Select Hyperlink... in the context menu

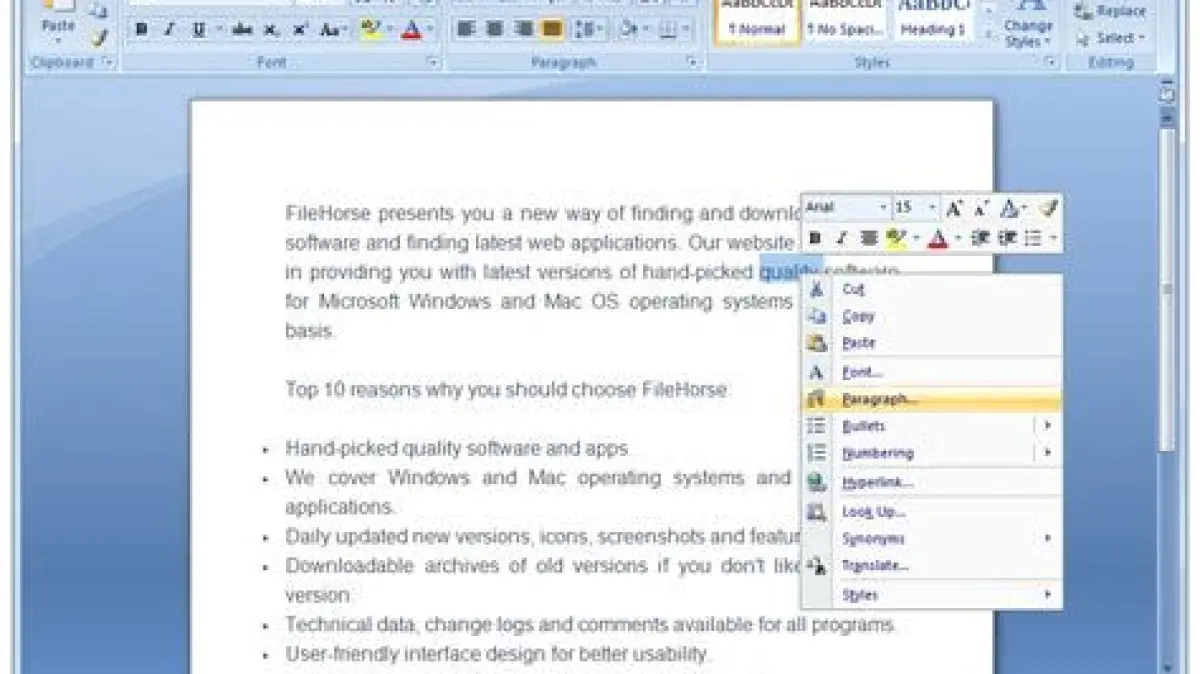pos(877,482)
